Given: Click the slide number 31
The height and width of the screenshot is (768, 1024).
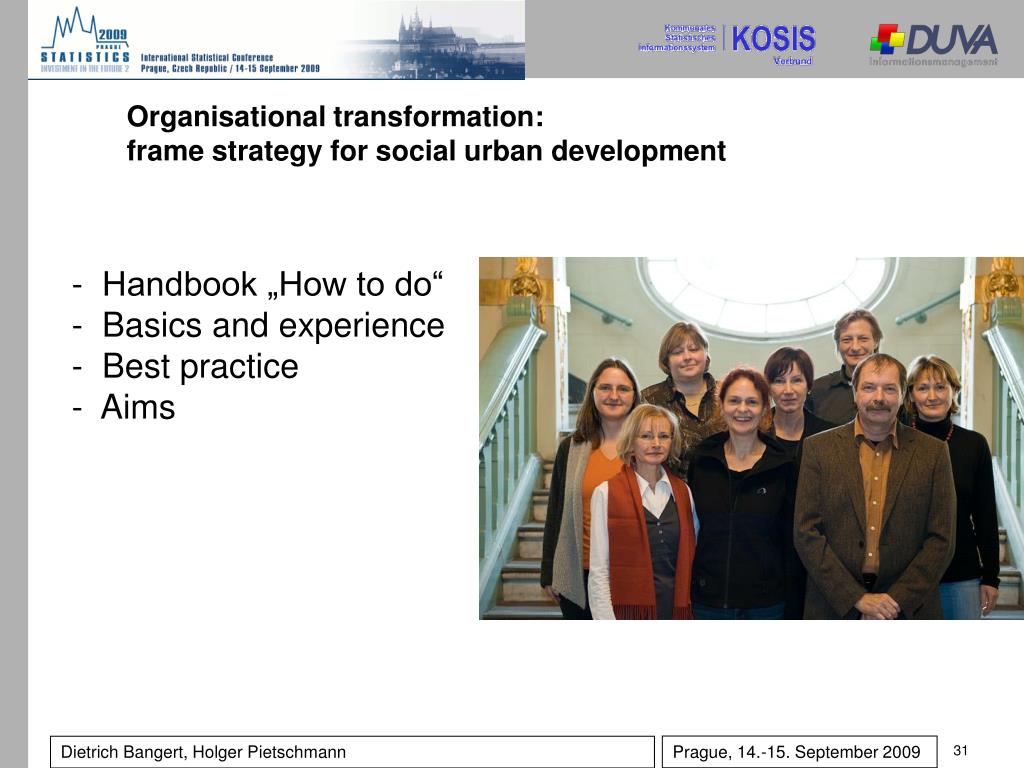Looking at the screenshot, I should tap(960, 750).
